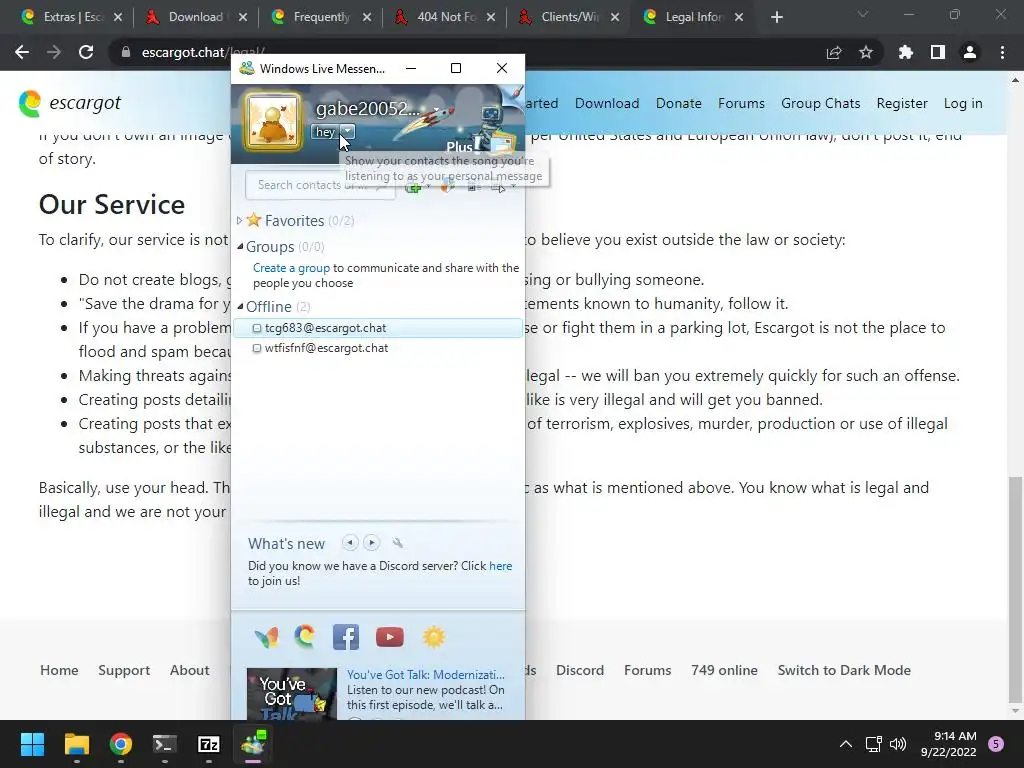Click Discord footer link
The width and height of the screenshot is (1024, 768).
(580, 670)
